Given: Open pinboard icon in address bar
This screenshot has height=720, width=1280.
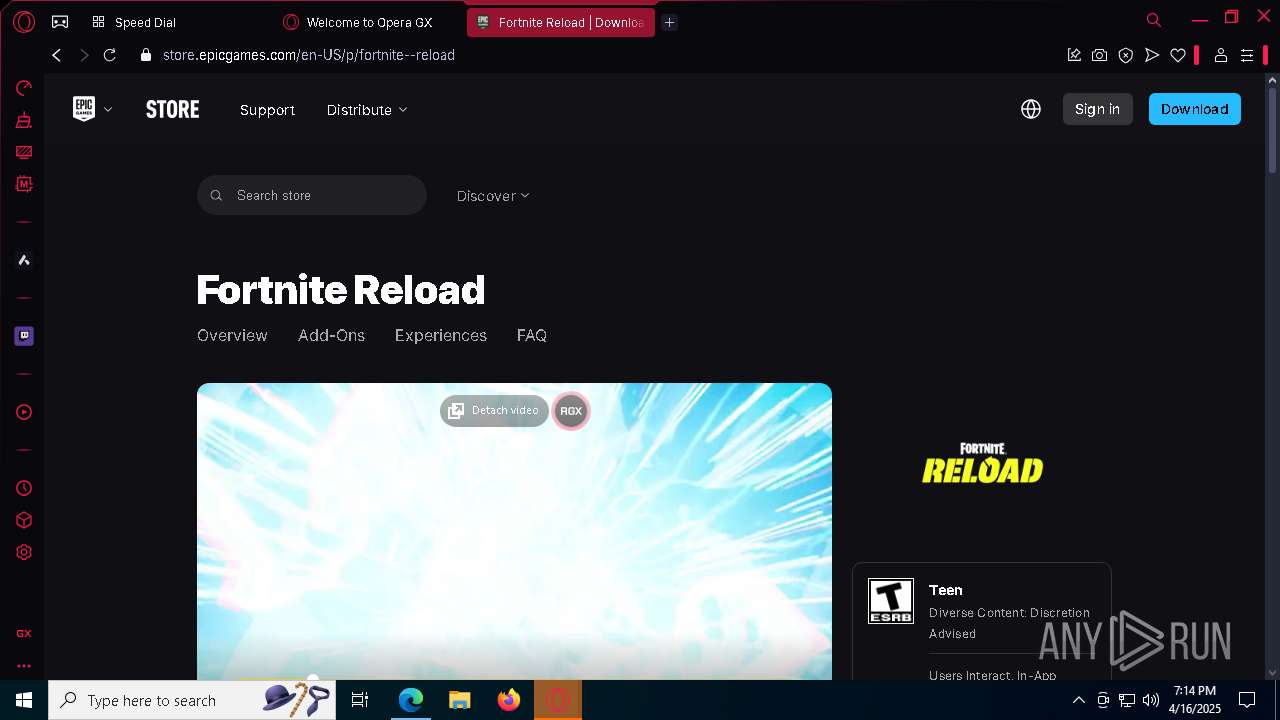Looking at the screenshot, I should pos(1074,55).
